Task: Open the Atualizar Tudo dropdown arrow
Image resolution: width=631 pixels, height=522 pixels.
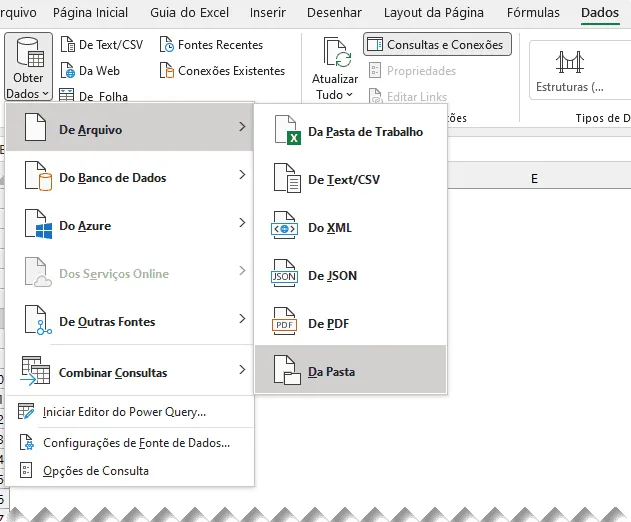Action: (x=349, y=95)
